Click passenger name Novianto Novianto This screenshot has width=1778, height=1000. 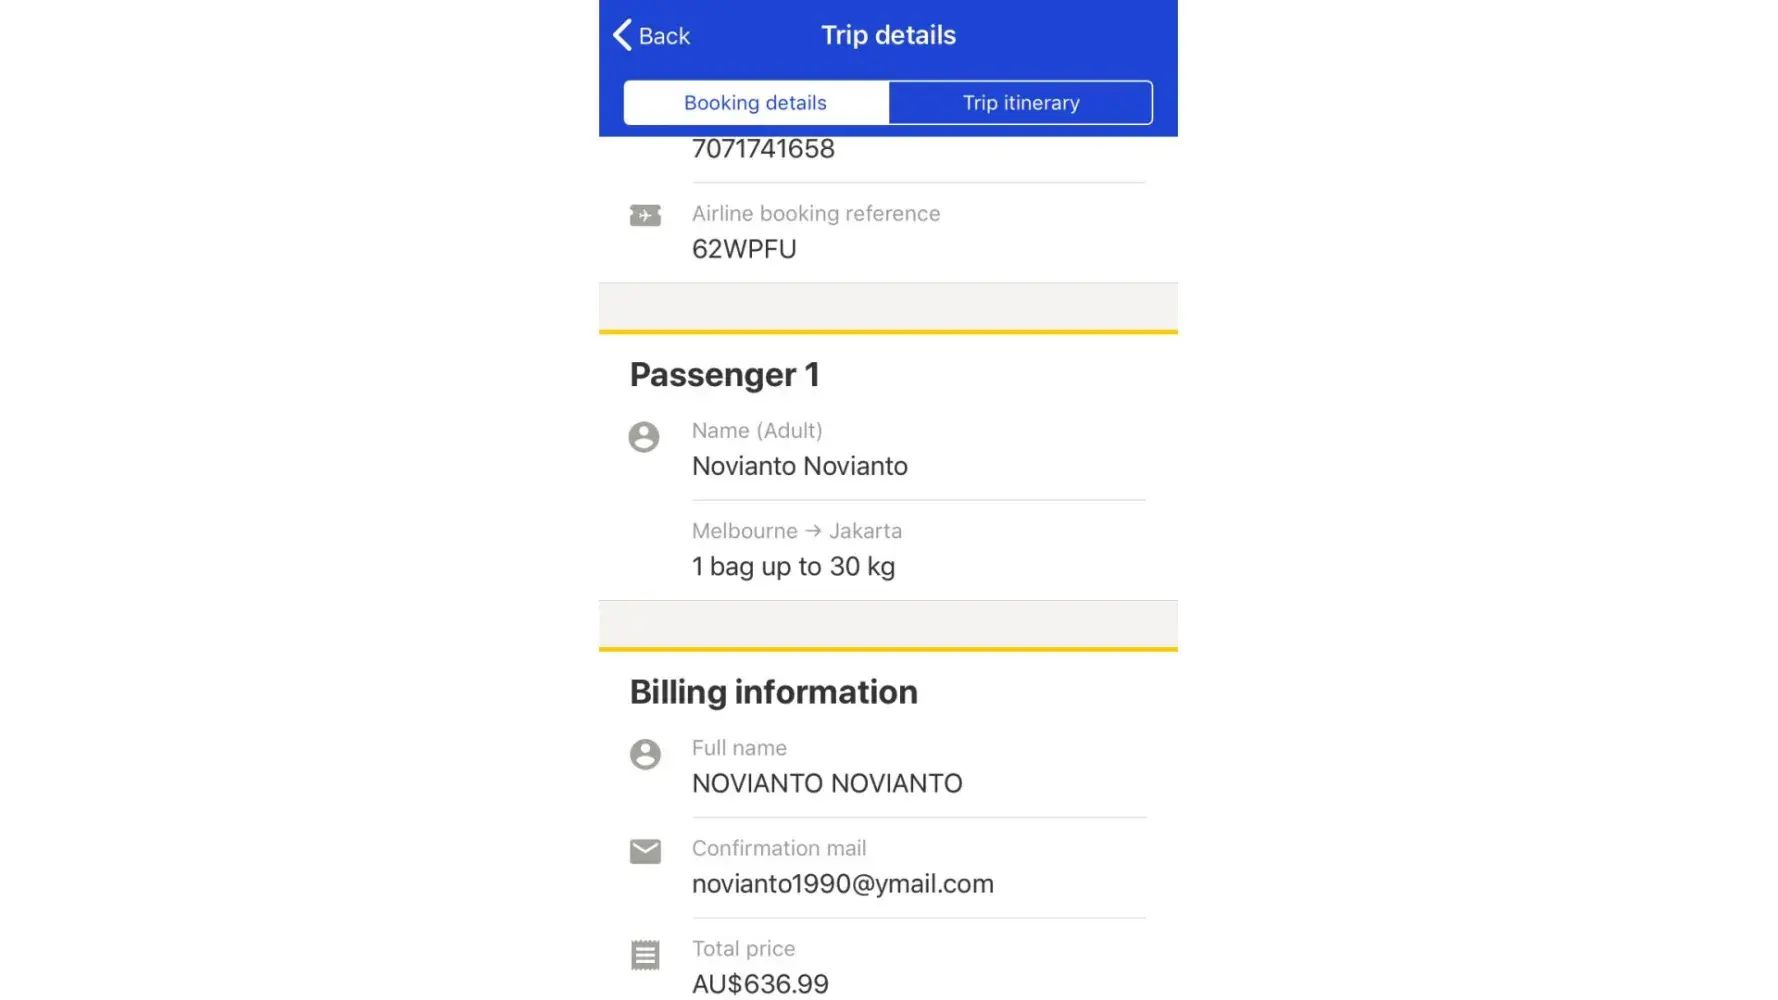pyautogui.click(x=799, y=466)
